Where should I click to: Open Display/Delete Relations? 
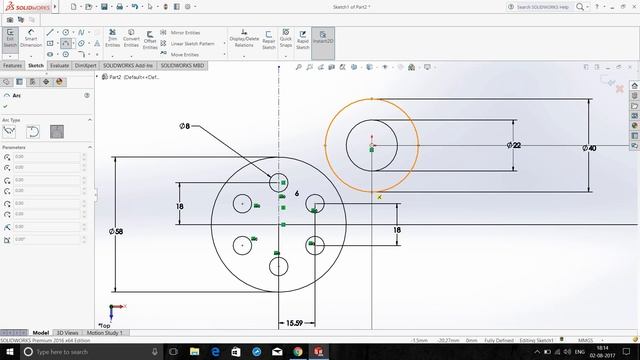coord(244,38)
